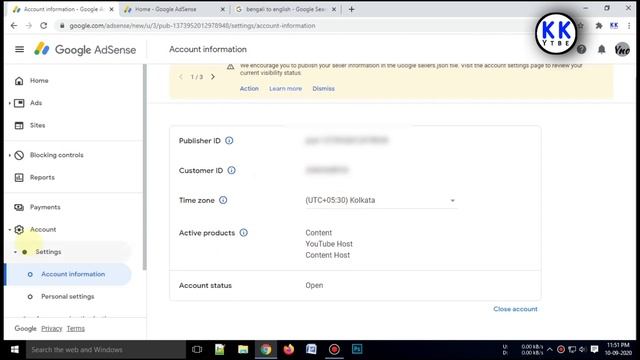Expand the Ads section arrow
The image size is (640, 360).
pyautogui.click(x=10, y=103)
